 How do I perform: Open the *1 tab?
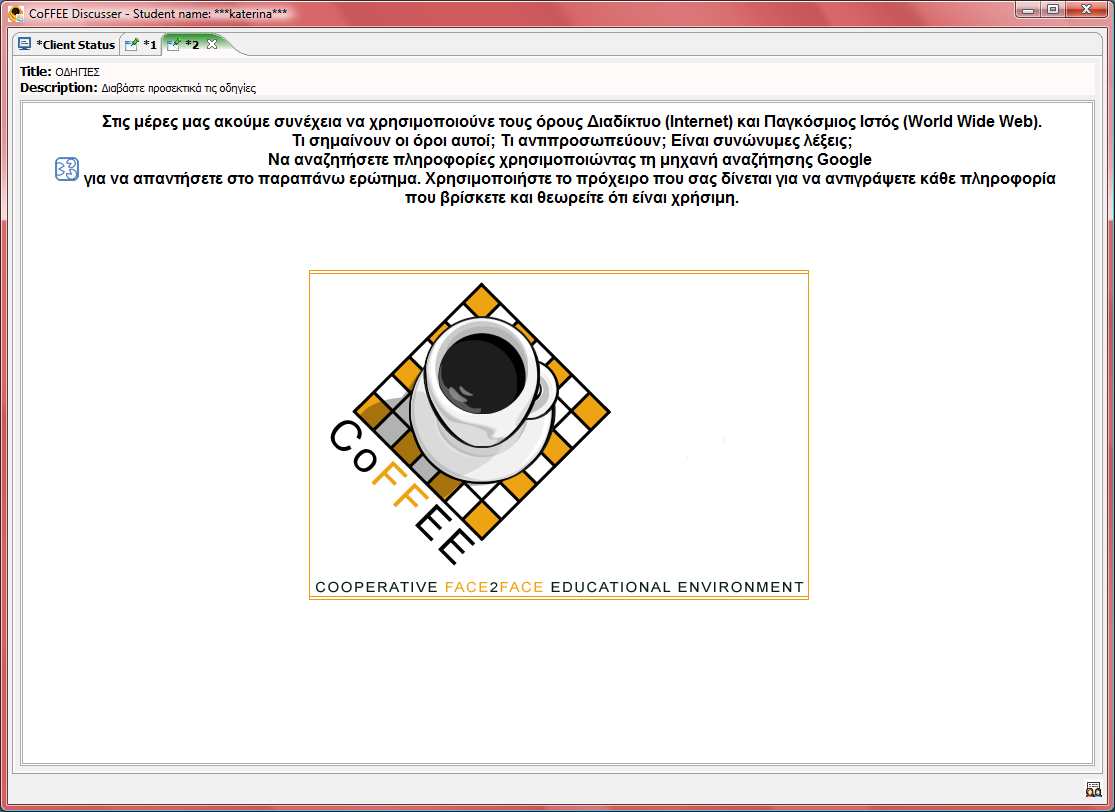[141, 45]
